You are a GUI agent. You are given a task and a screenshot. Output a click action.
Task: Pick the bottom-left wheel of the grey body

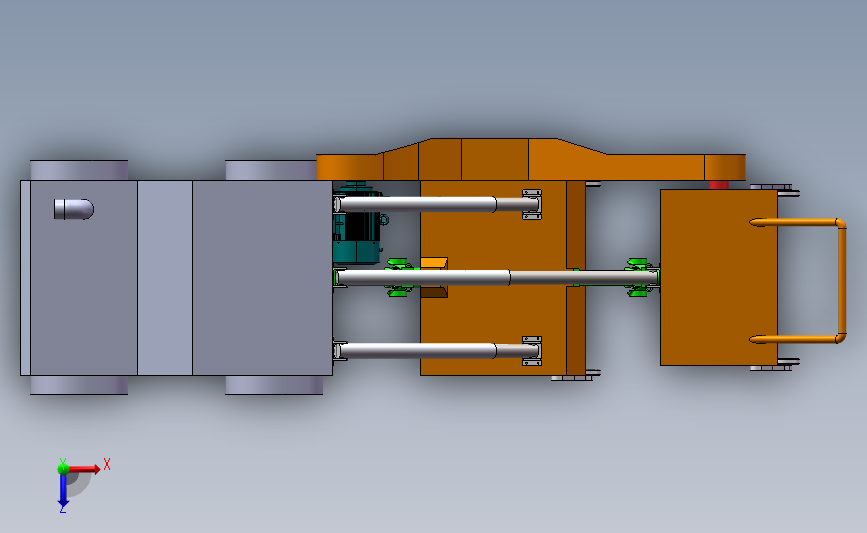[79, 385]
